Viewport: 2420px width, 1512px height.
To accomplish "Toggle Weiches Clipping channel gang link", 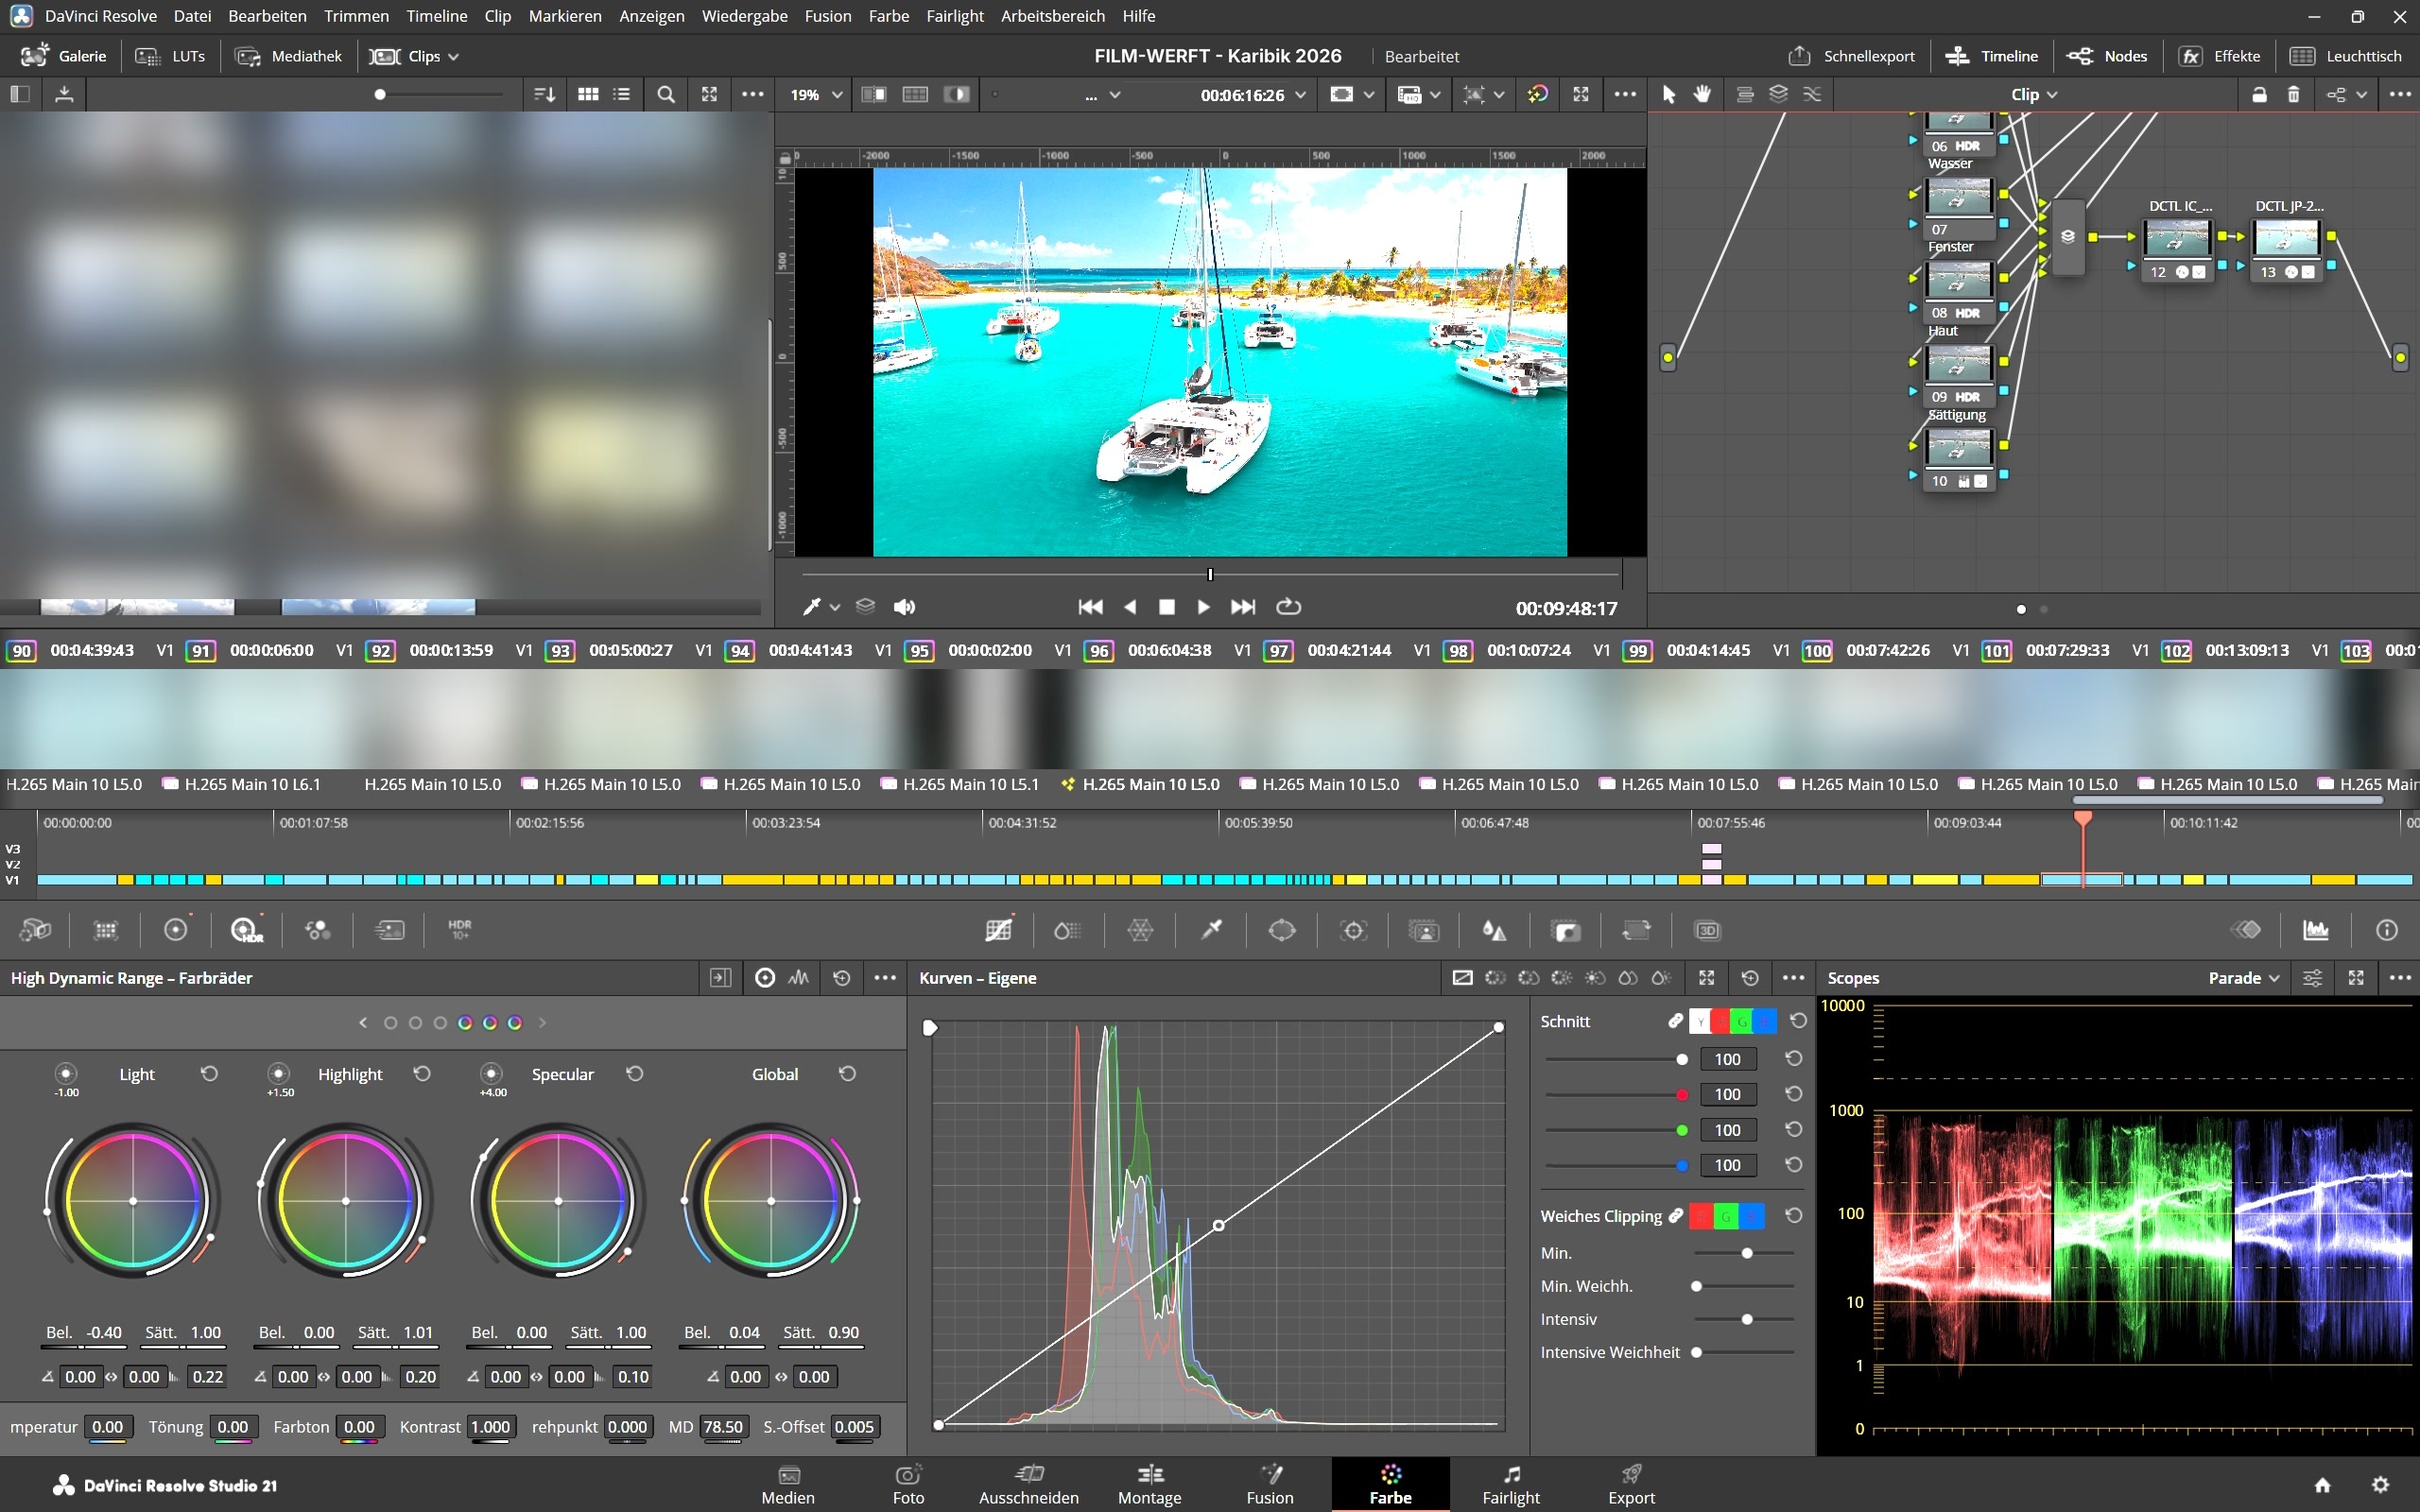I will [x=1675, y=1216].
